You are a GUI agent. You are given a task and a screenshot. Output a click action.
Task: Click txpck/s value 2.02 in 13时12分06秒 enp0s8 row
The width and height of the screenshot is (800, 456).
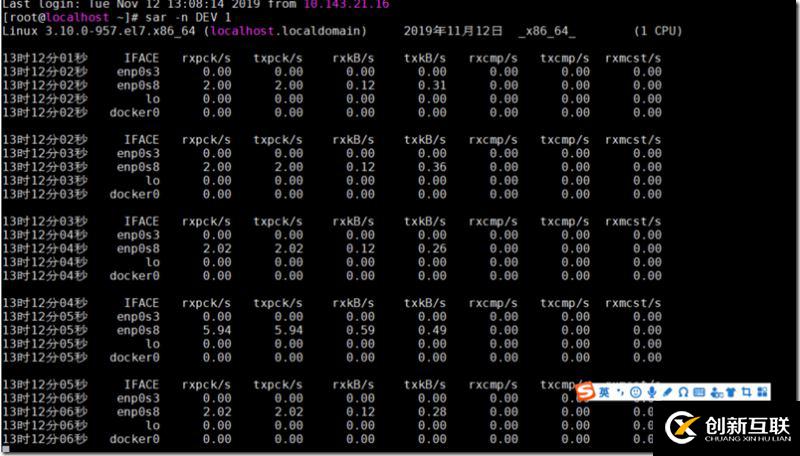click(x=289, y=412)
